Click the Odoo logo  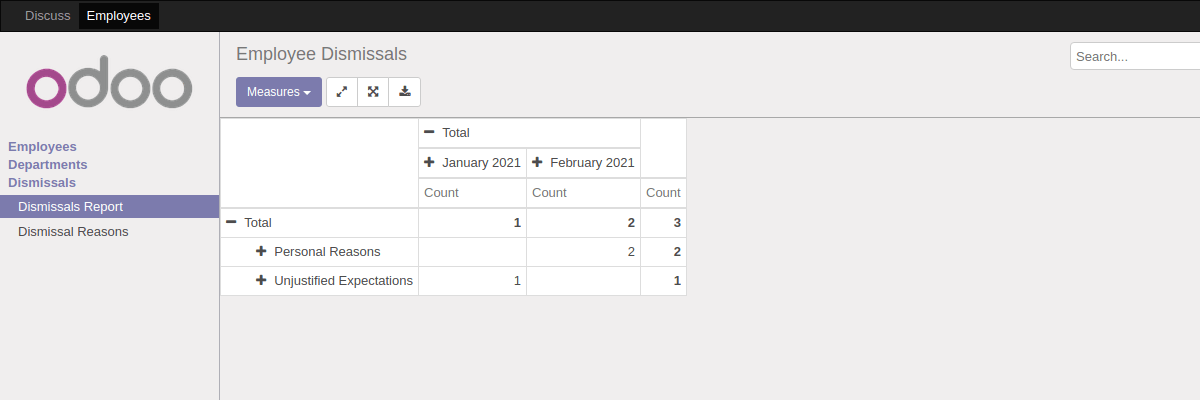(109, 88)
